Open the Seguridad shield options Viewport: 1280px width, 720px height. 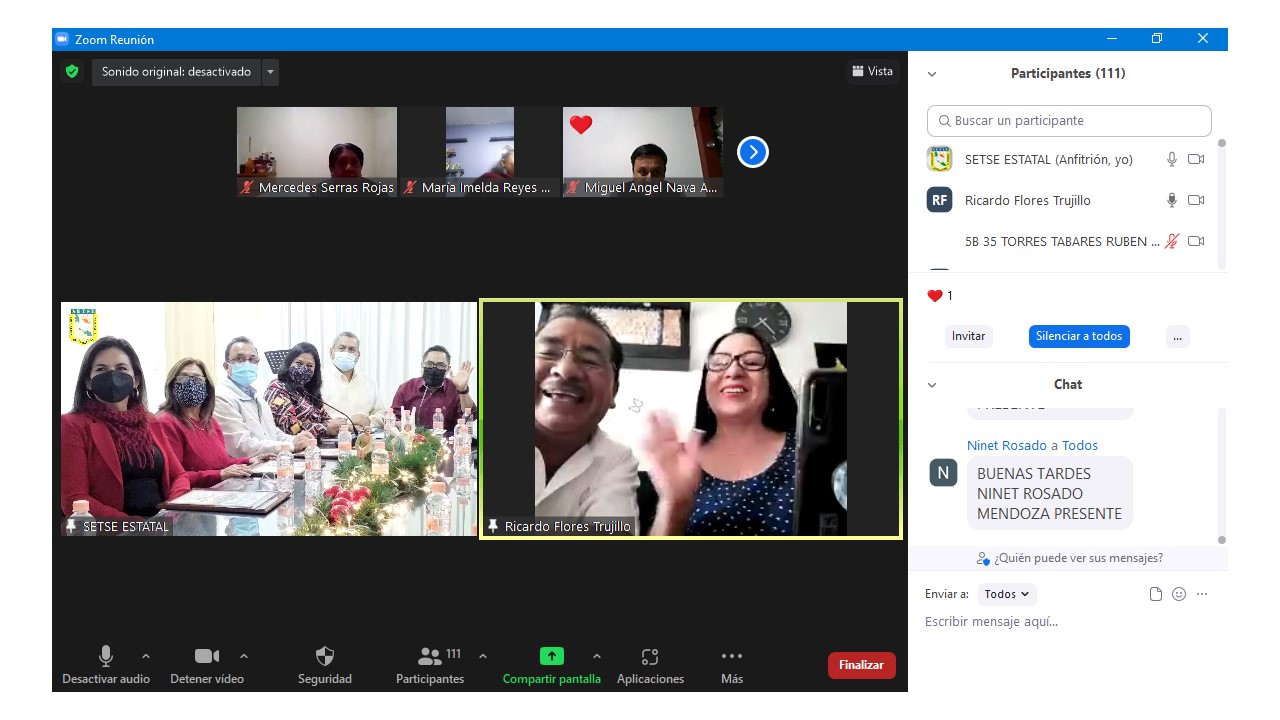pyautogui.click(x=324, y=657)
